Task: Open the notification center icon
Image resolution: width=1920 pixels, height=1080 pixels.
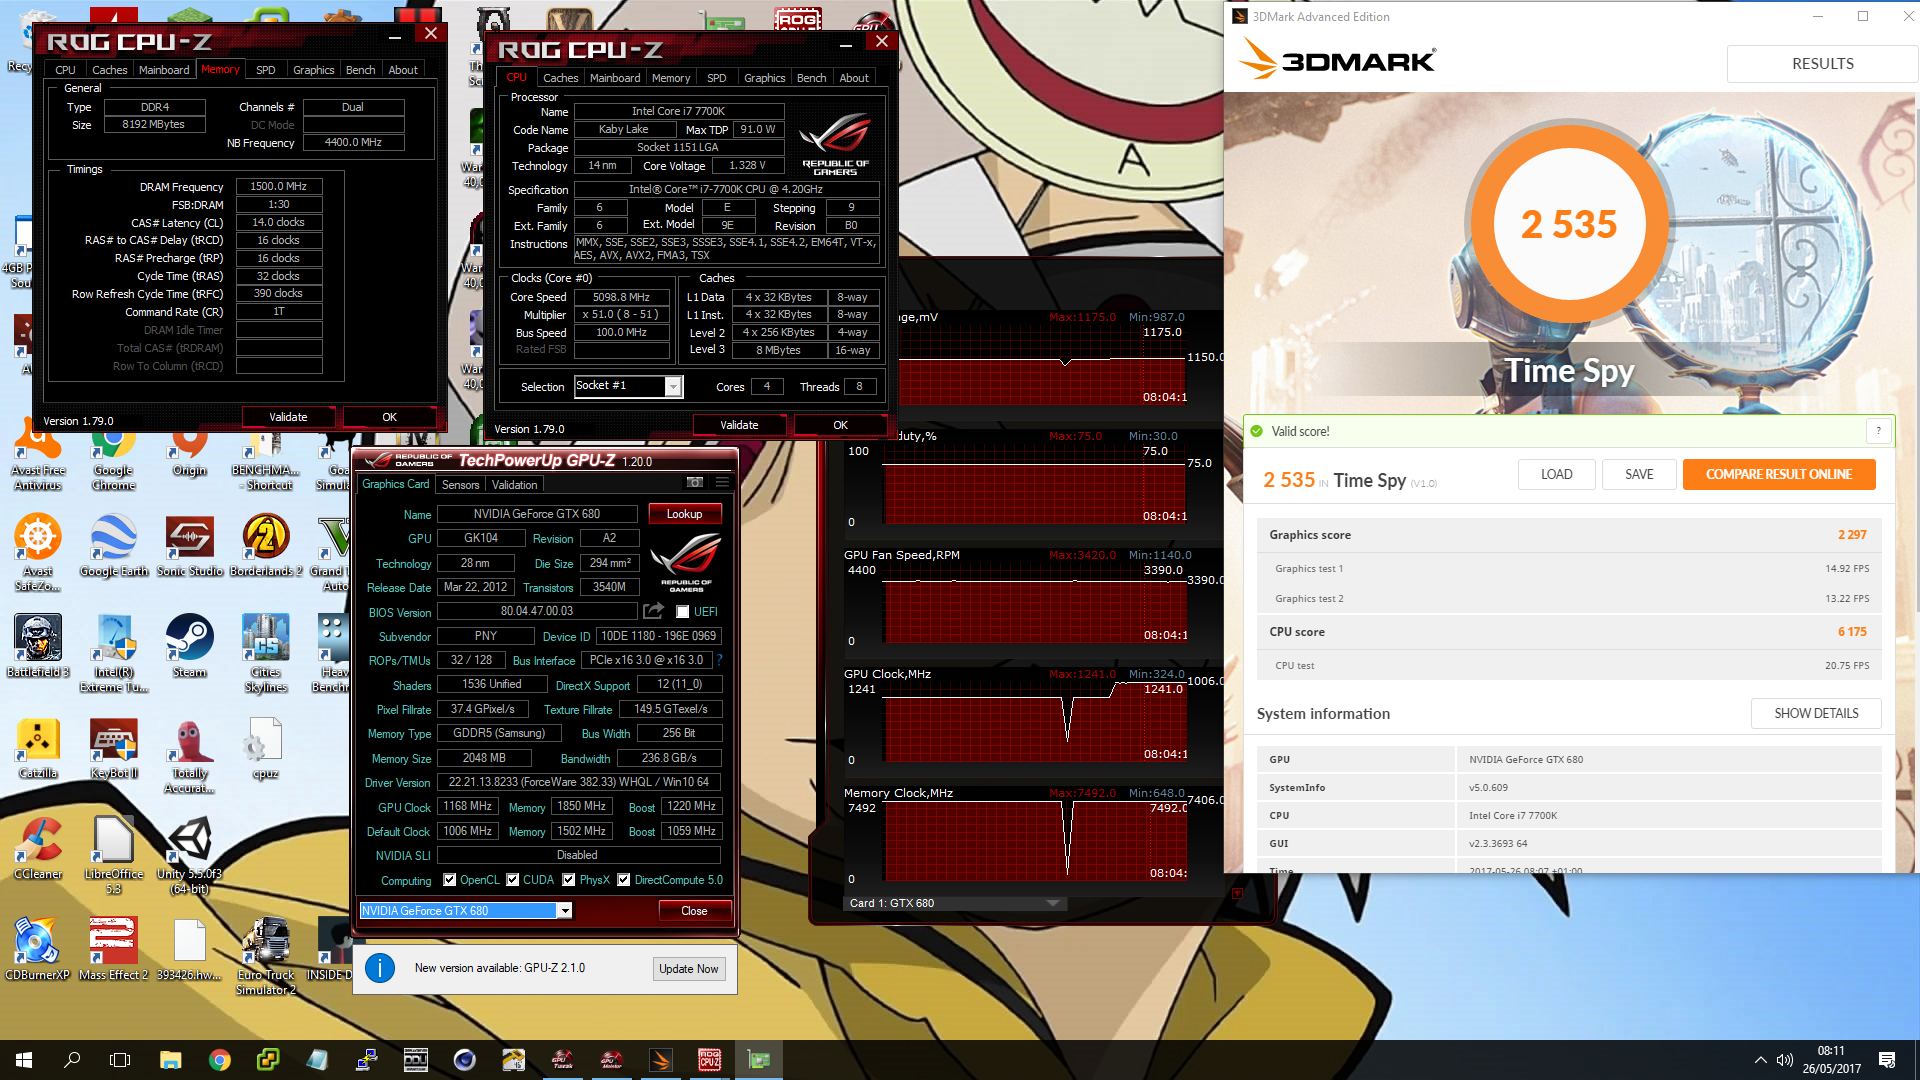Action: [1887, 1060]
